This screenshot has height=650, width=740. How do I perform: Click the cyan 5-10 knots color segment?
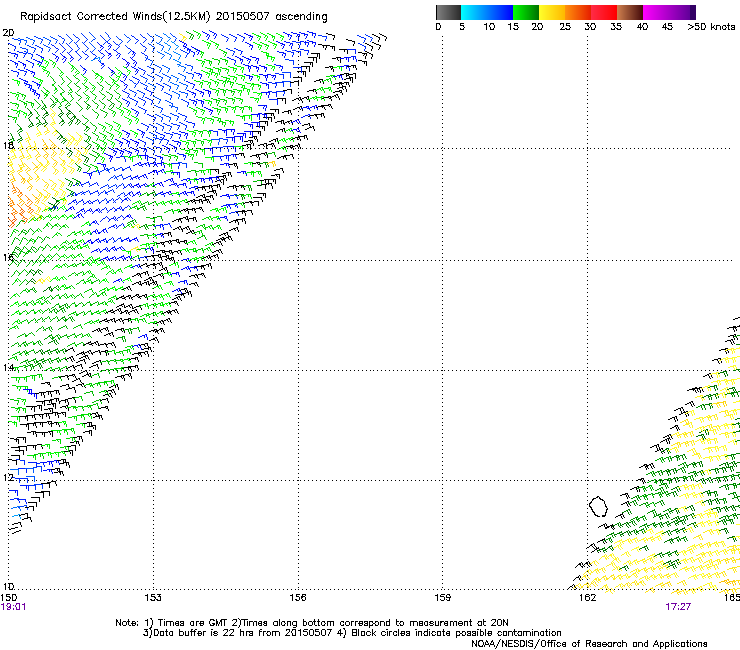[x=474, y=12]
